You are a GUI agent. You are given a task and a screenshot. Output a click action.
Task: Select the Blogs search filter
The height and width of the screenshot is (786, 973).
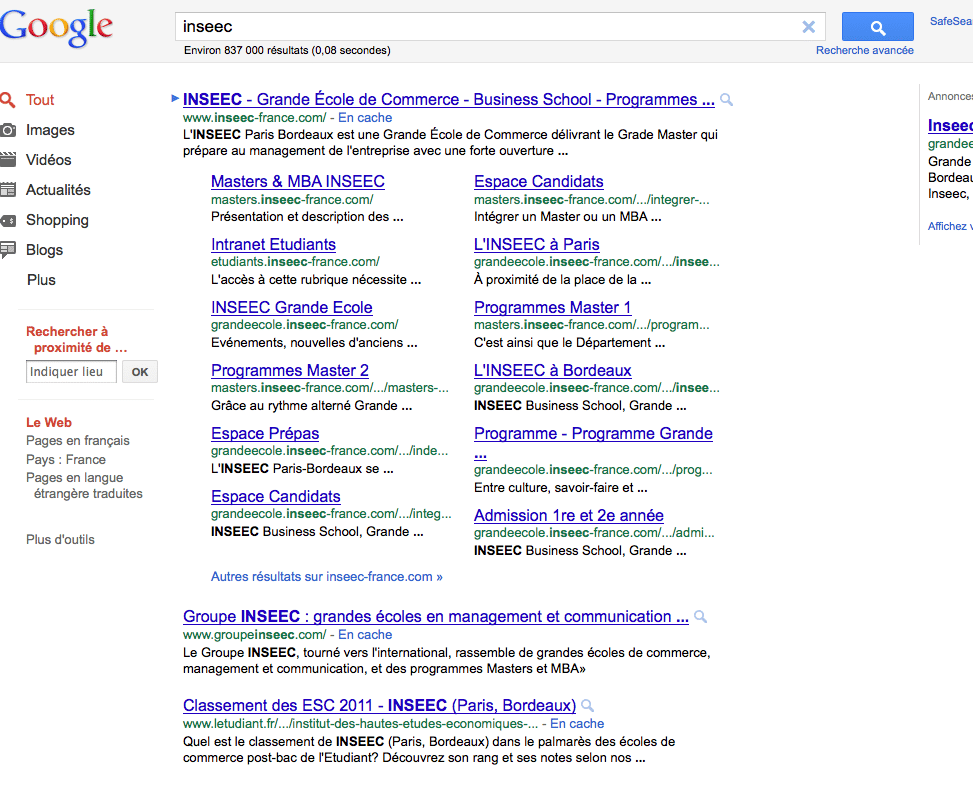(x=44, y=250)
